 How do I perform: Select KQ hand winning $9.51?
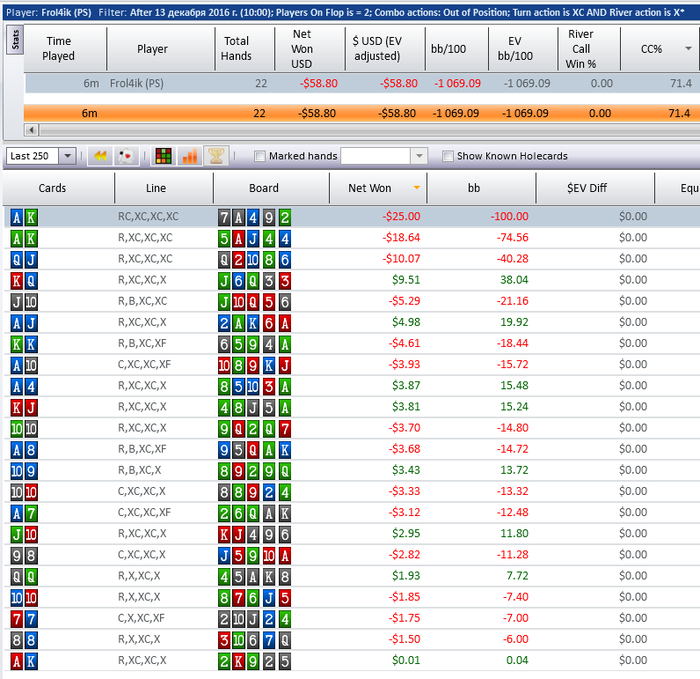coord(352,280)
